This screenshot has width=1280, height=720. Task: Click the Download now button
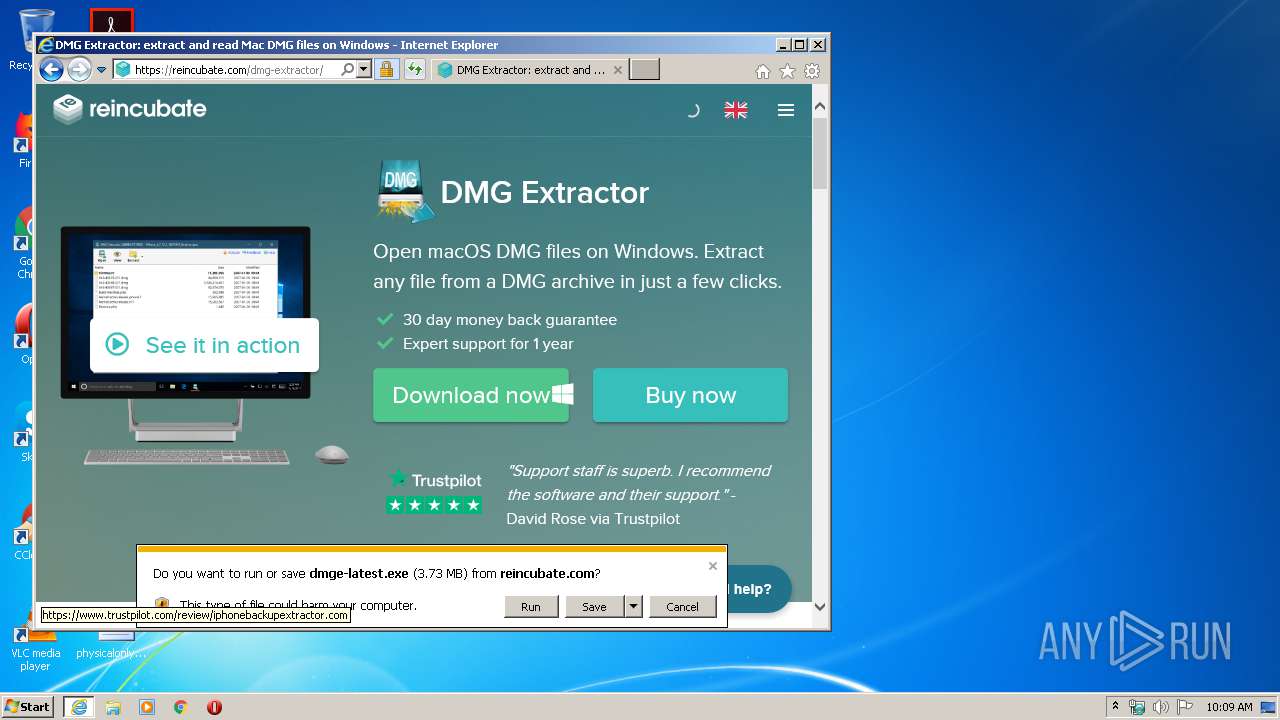[x=471, y=395]
